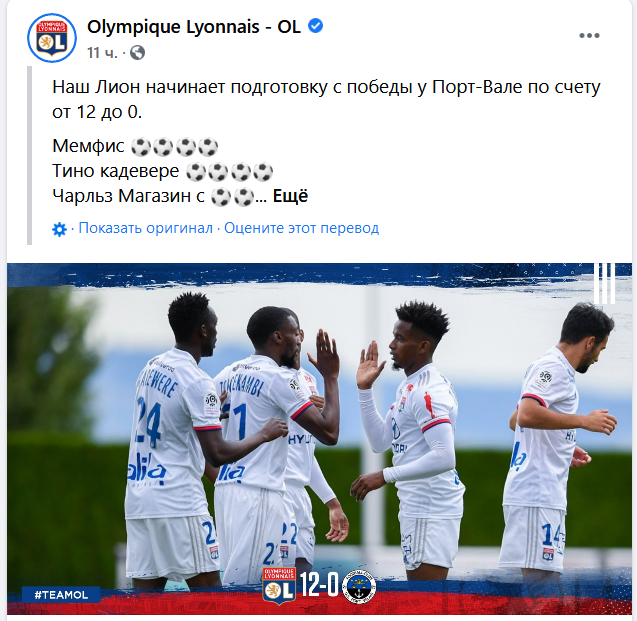Screen dimensions: 637x621
Task: Expand post text with Ещё
Action: [x=290, y=196]
